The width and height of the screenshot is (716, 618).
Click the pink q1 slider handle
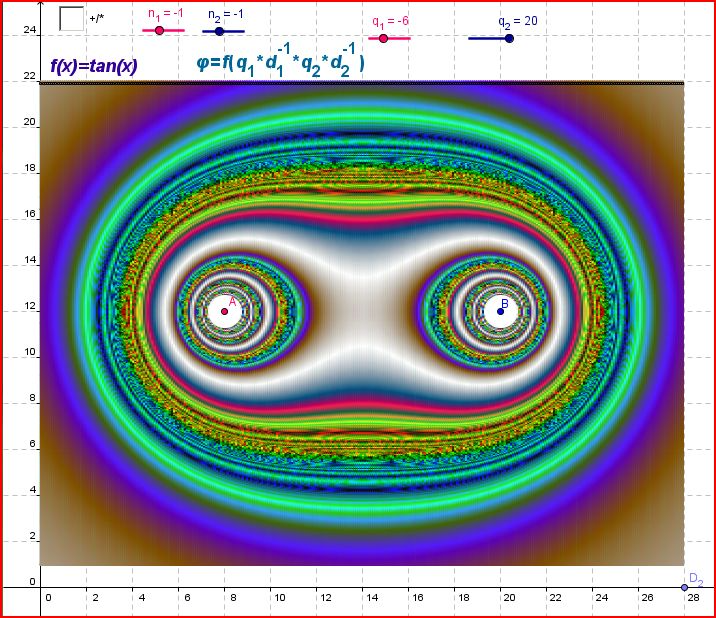383,38
